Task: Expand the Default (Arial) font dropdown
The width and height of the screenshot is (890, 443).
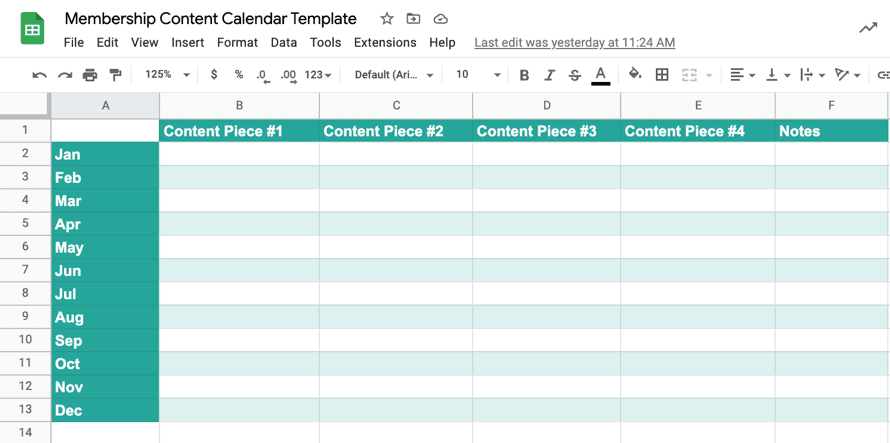Action: click(394, 75)
